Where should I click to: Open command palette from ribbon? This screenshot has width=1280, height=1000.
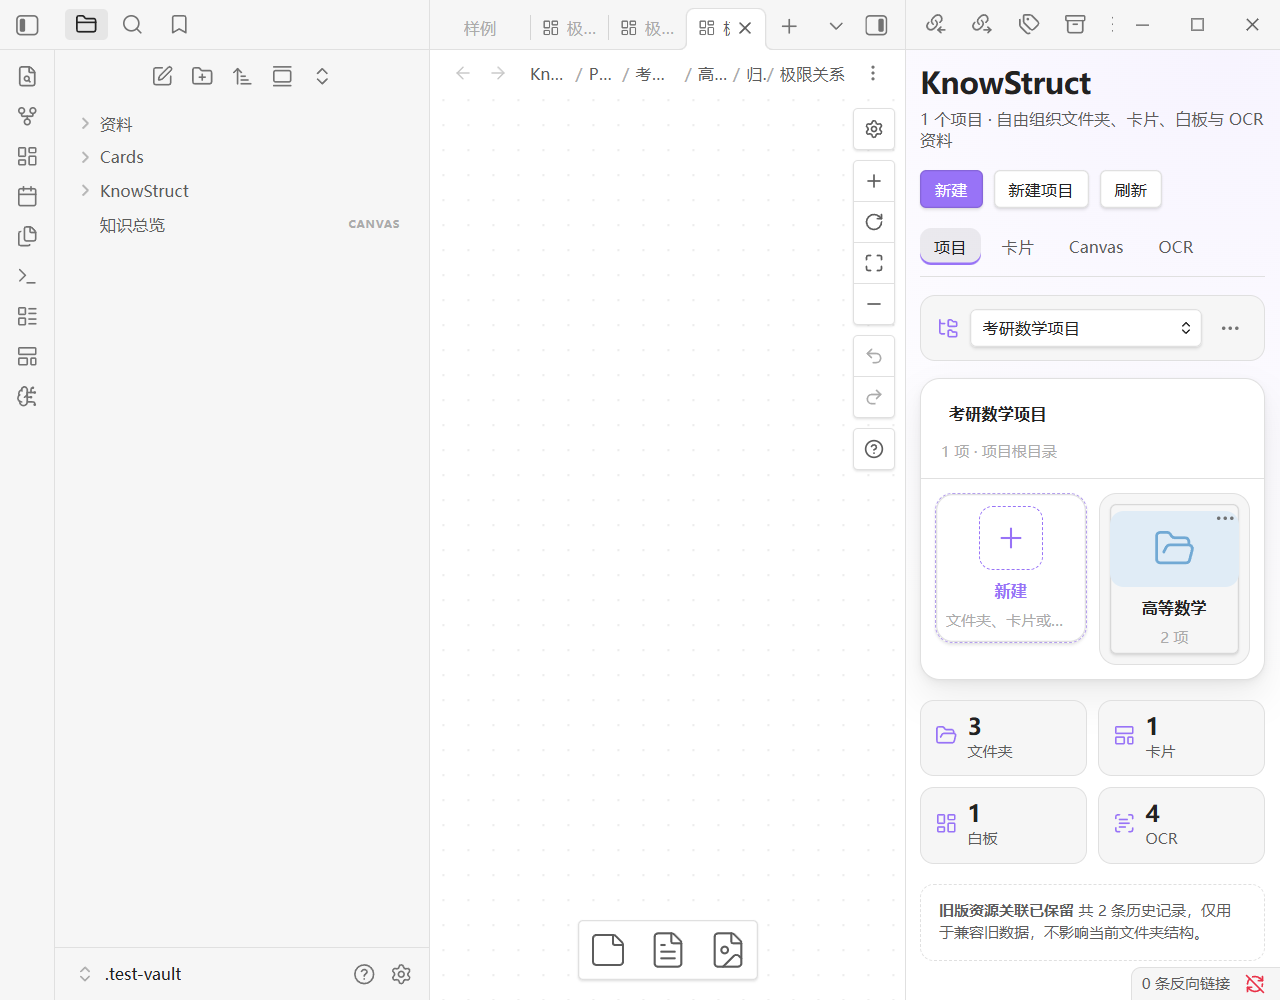tap(28, 276)
